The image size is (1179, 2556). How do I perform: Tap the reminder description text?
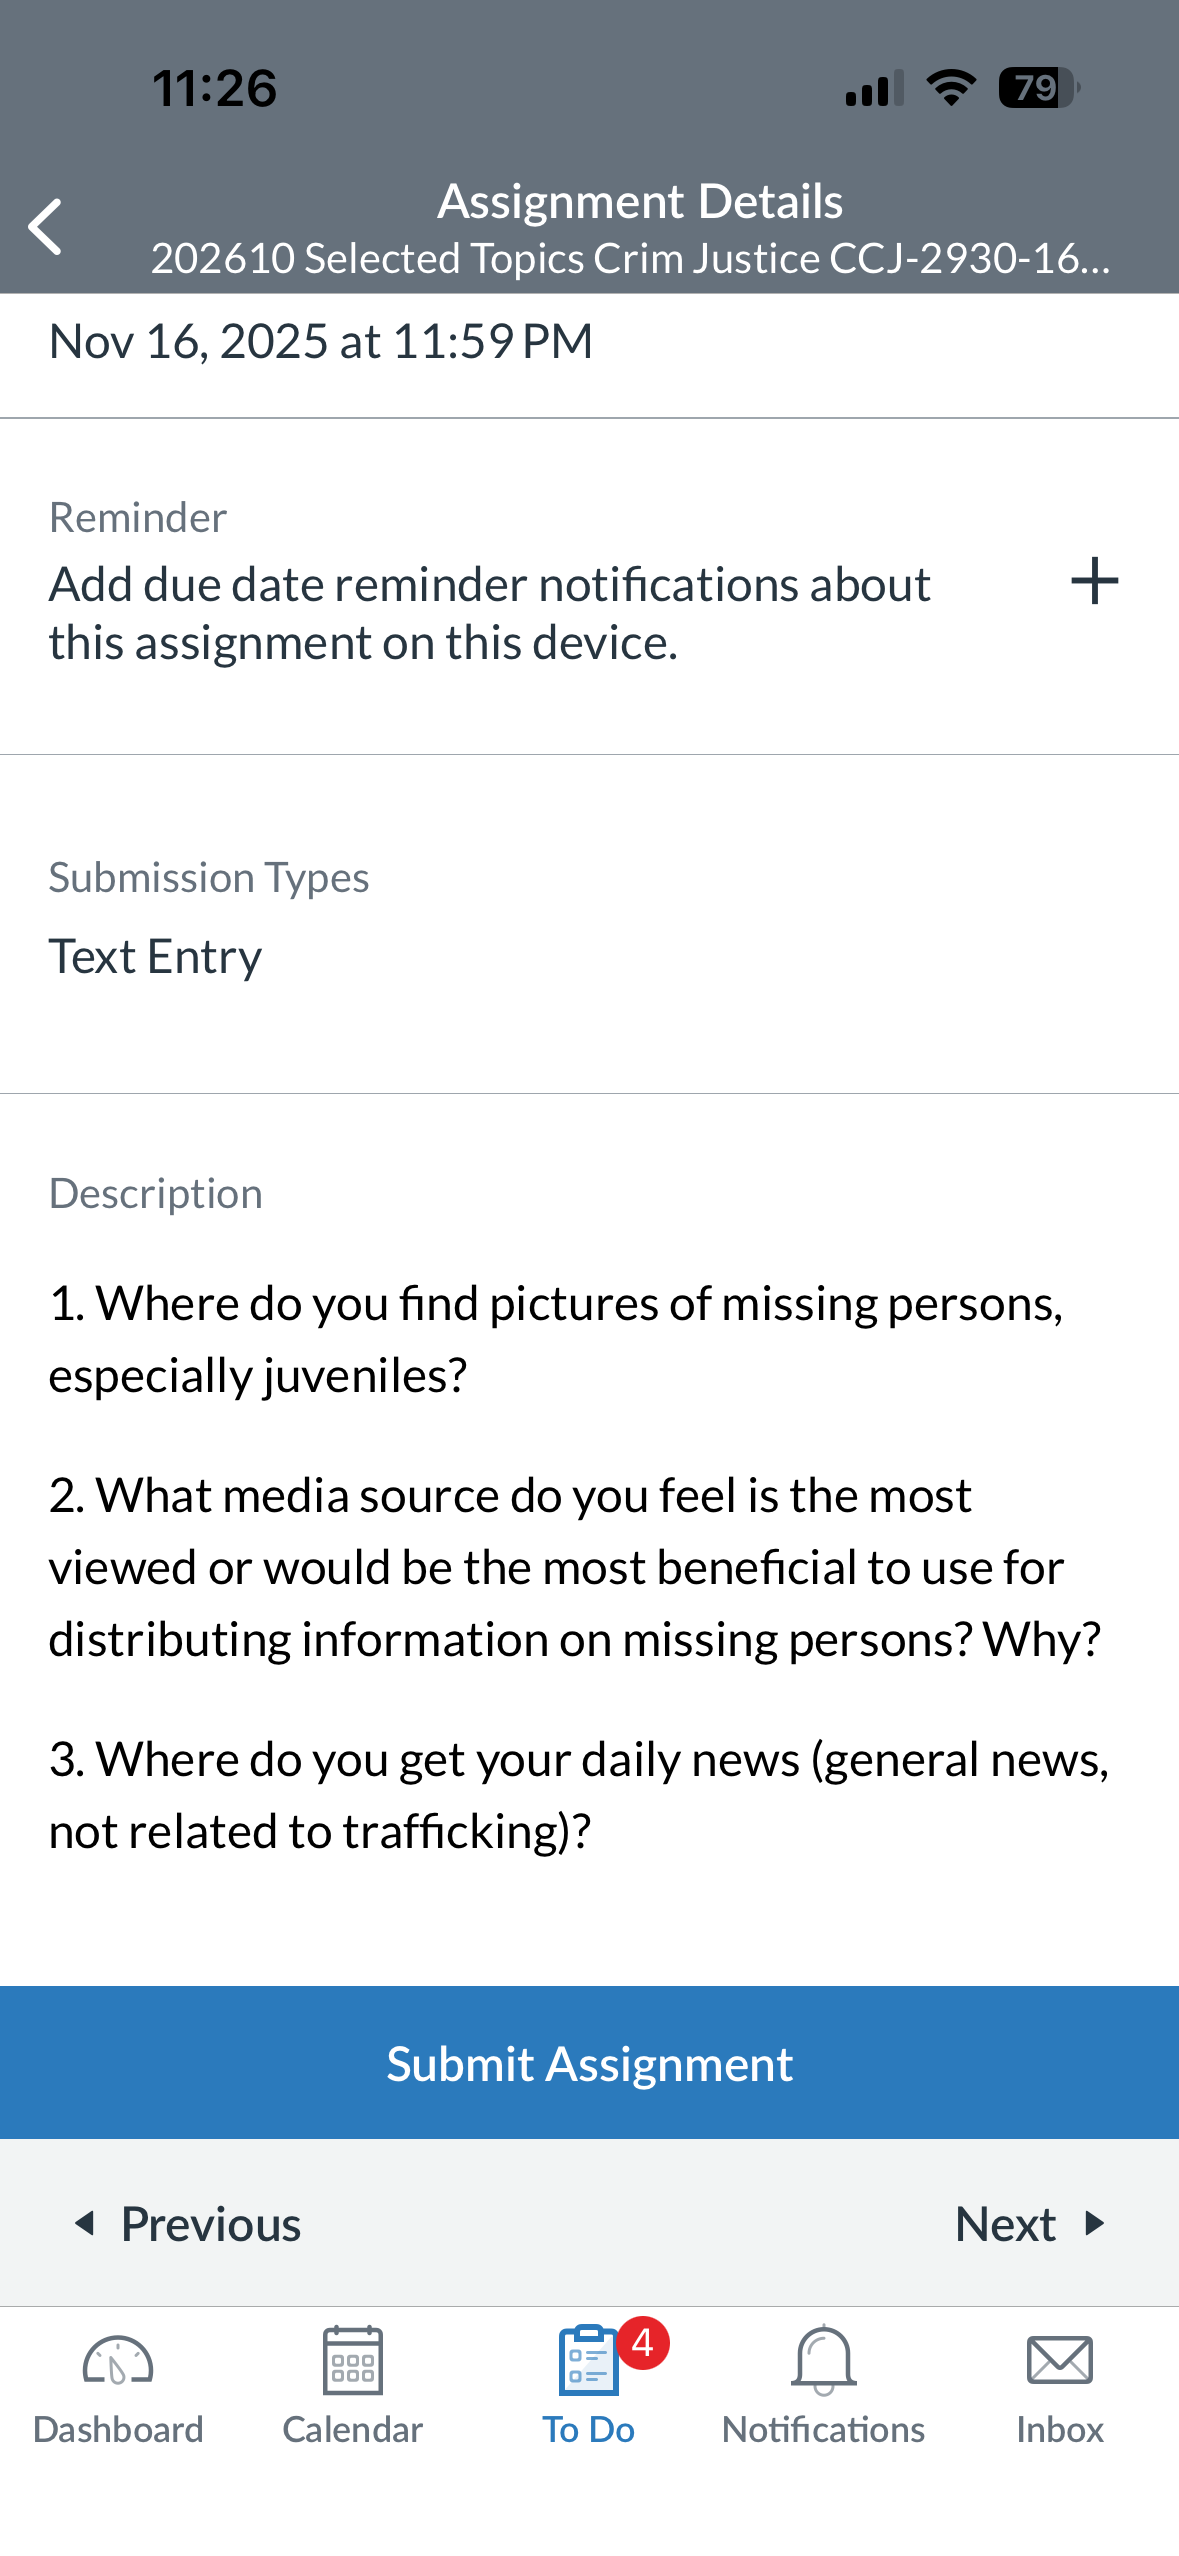pyautogui.click(x=490, y=613)
